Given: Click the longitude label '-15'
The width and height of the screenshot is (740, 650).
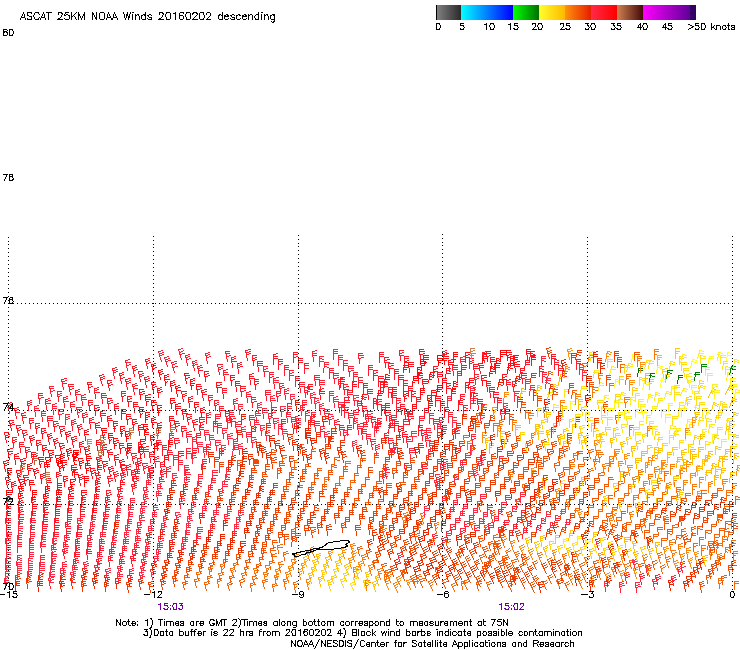Looking at the screenshot, I should coord(8,595).
